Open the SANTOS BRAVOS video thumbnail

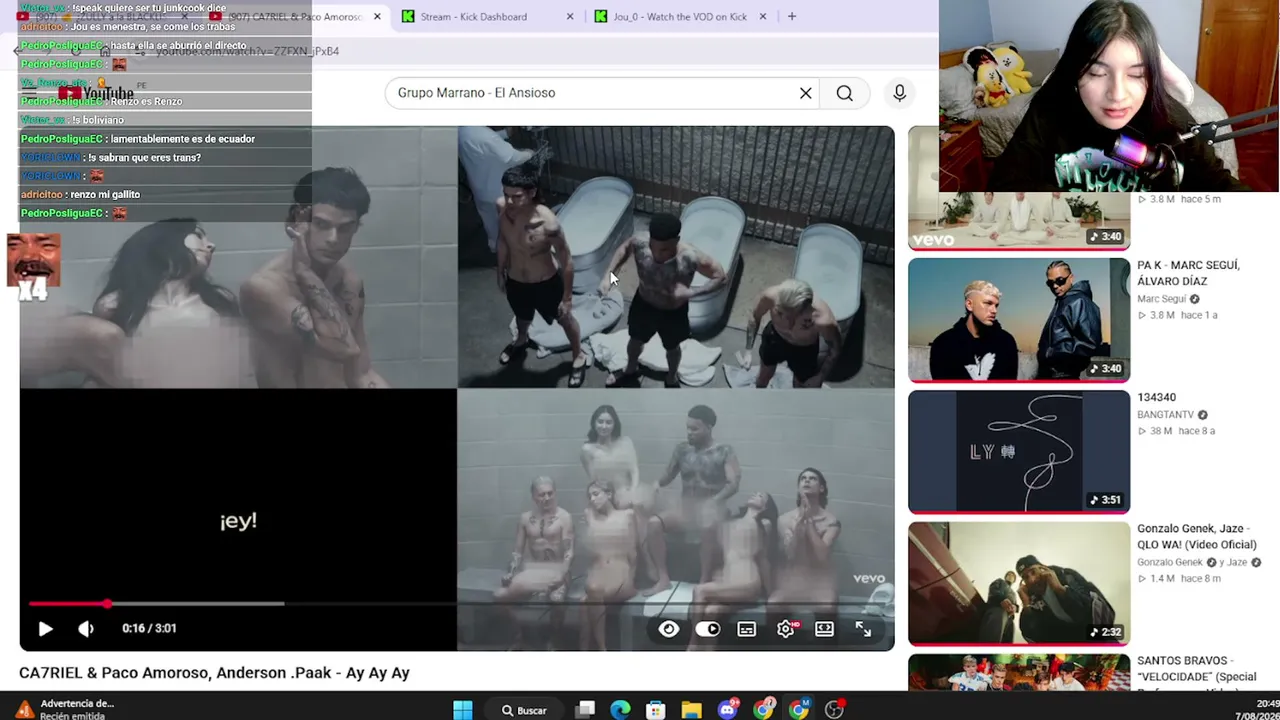coord(1019,672)
